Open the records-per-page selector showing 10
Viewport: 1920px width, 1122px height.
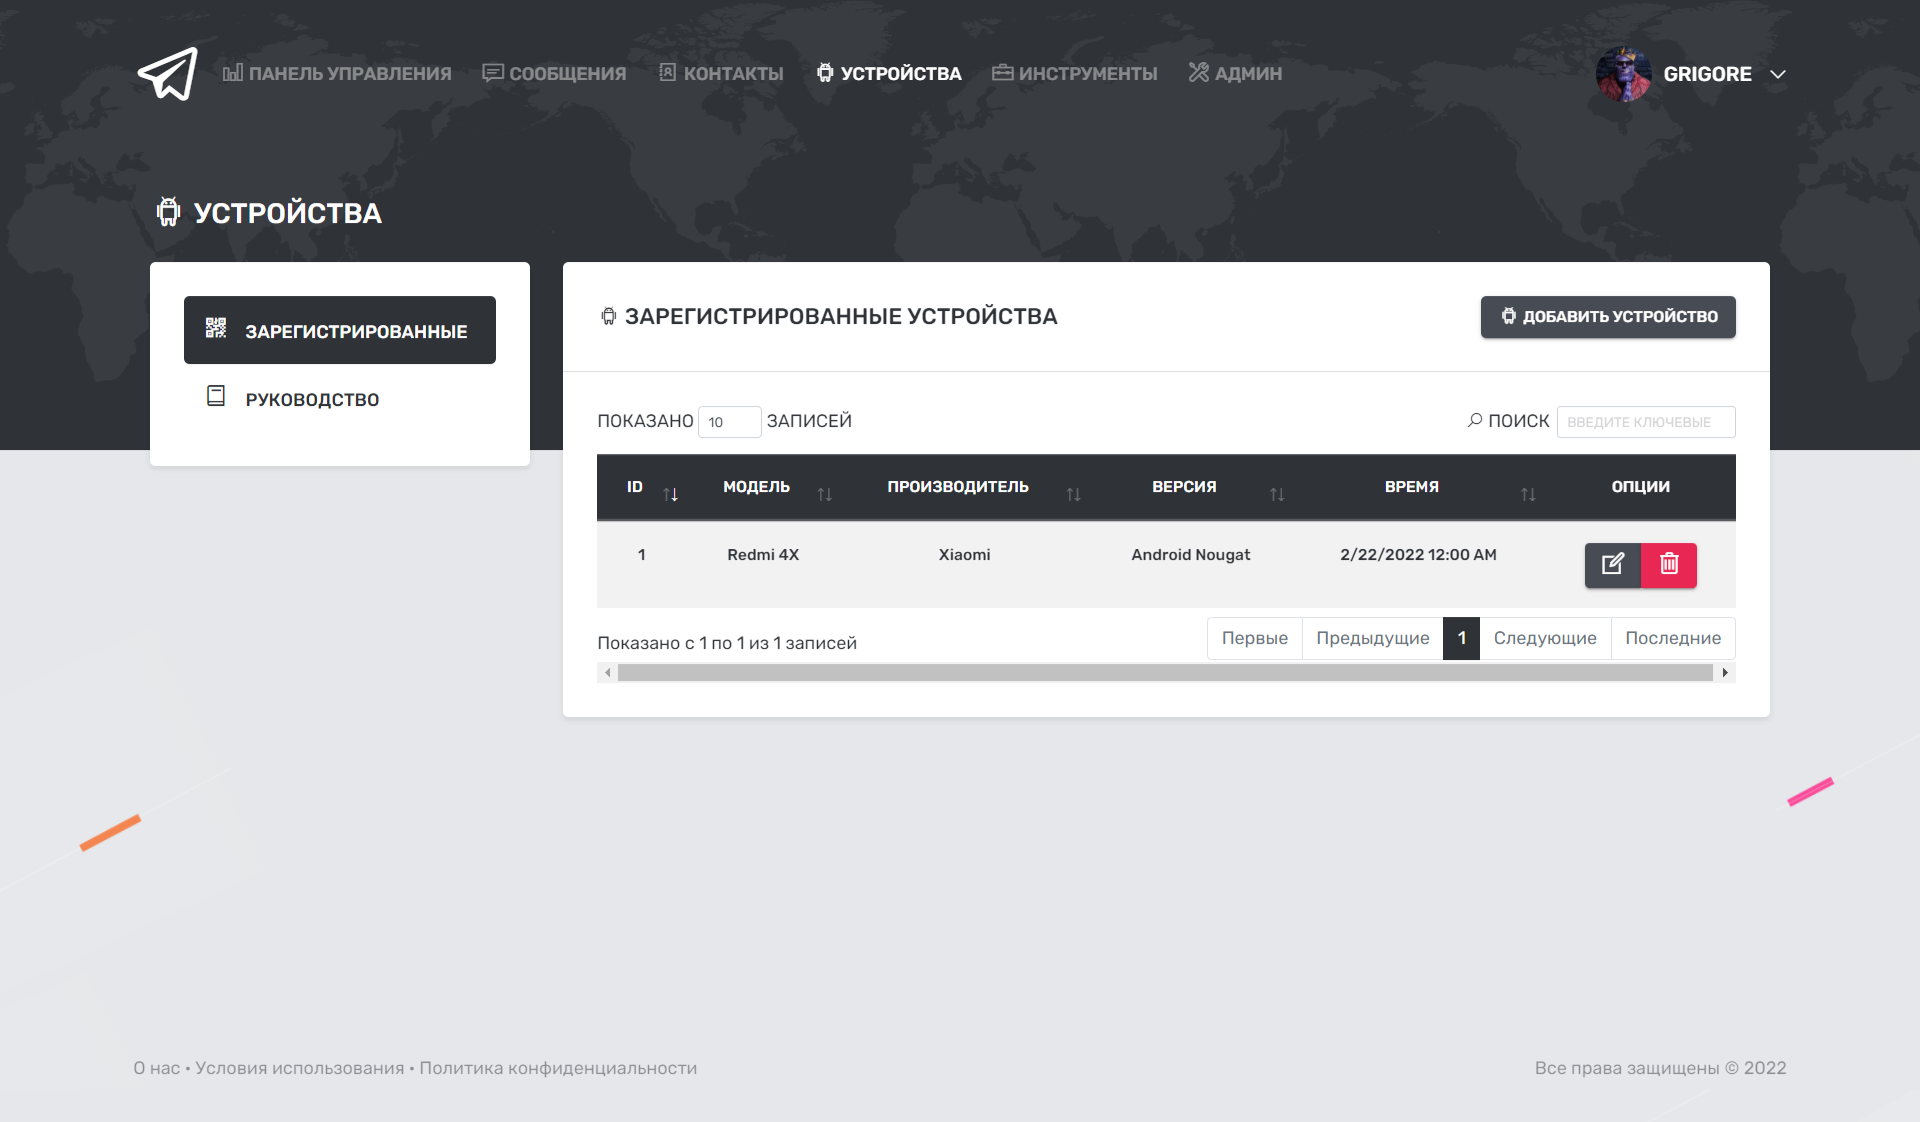729,422
